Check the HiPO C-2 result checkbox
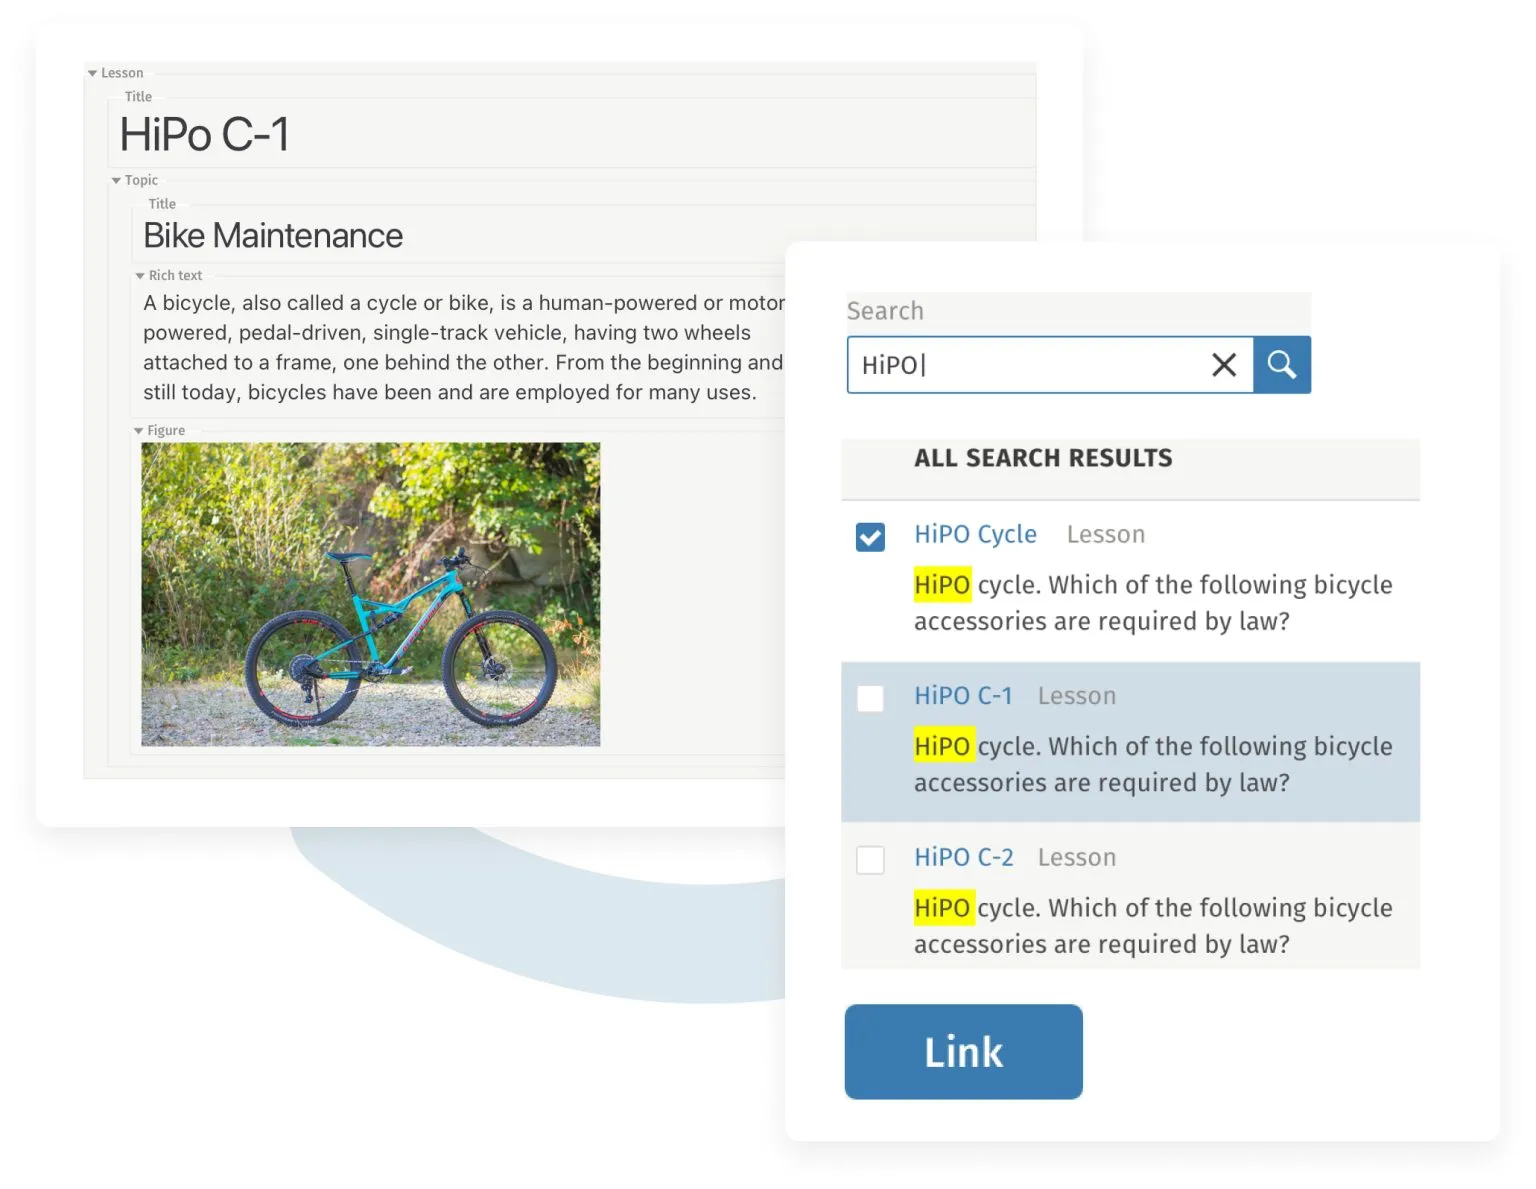This screenshot has height=1189, width=1536. (x=870, y=860)
